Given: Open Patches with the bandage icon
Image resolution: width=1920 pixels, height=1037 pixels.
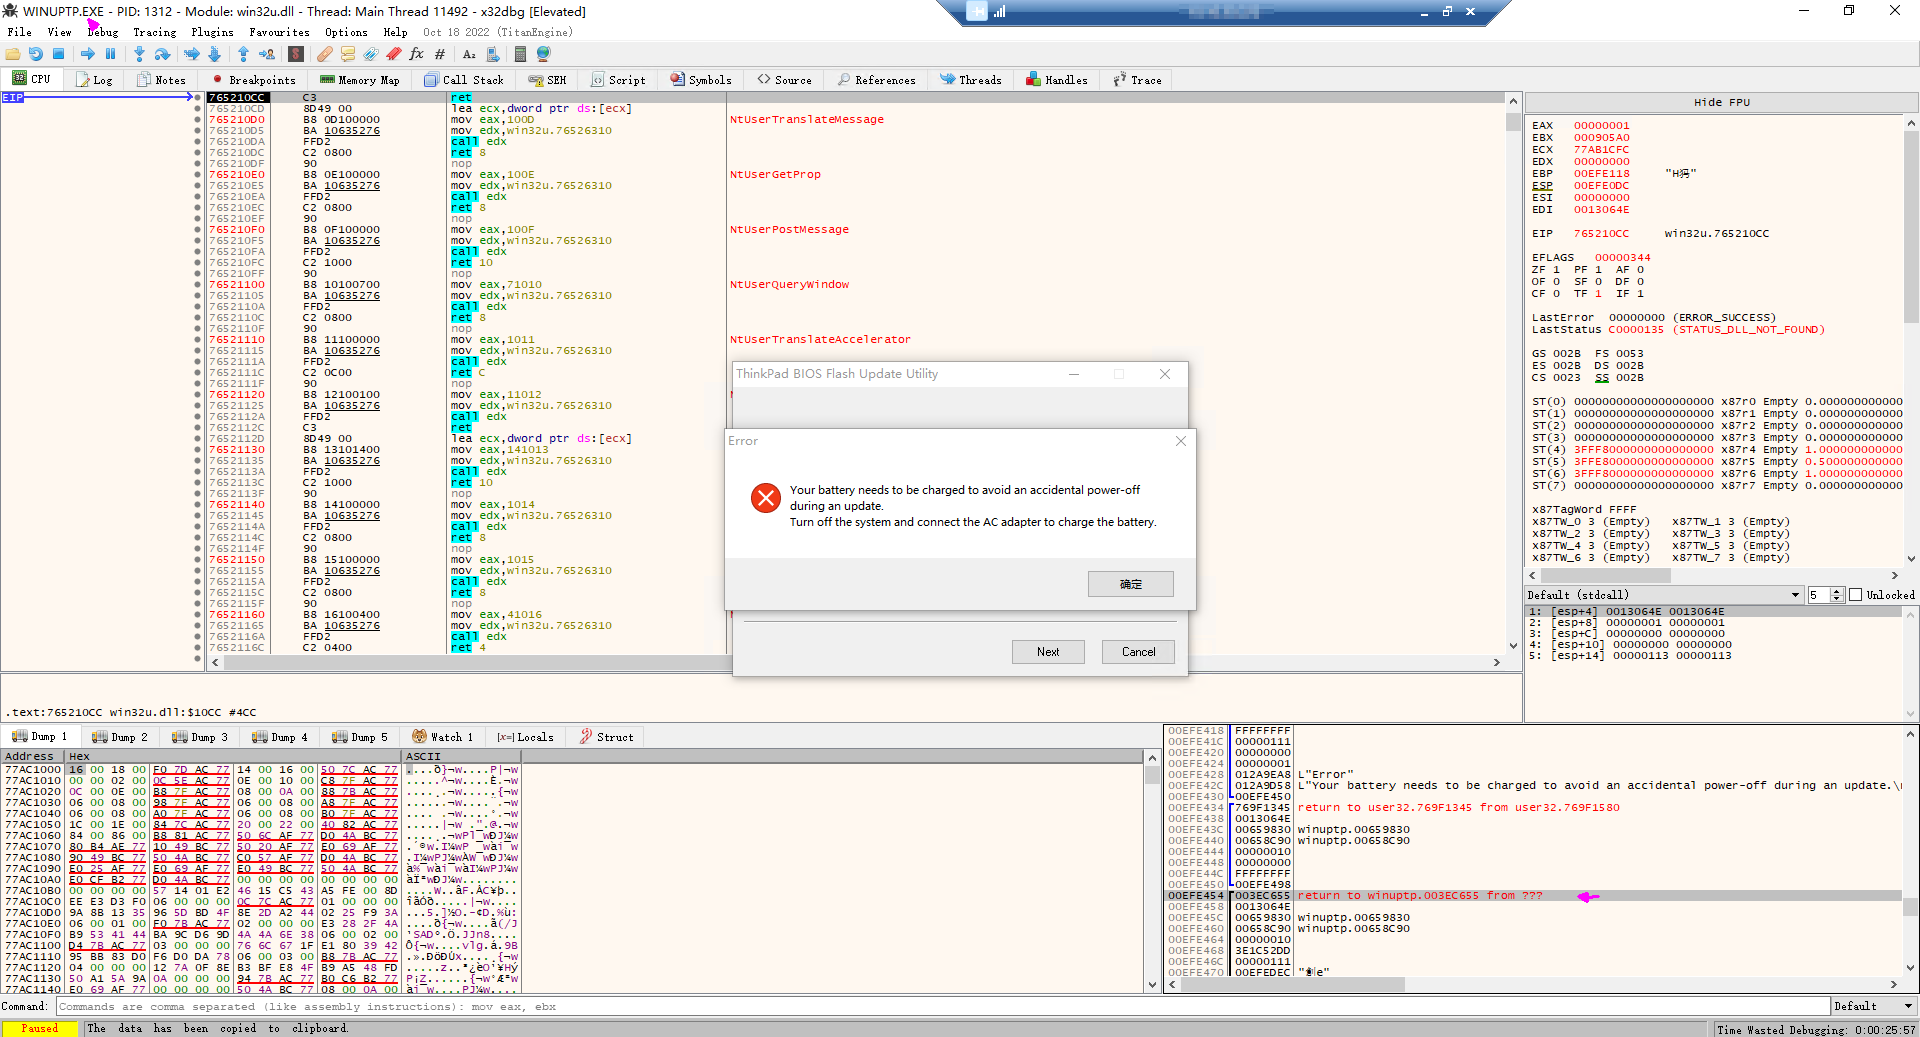Looking at the screenshot, I should (325, 54).
